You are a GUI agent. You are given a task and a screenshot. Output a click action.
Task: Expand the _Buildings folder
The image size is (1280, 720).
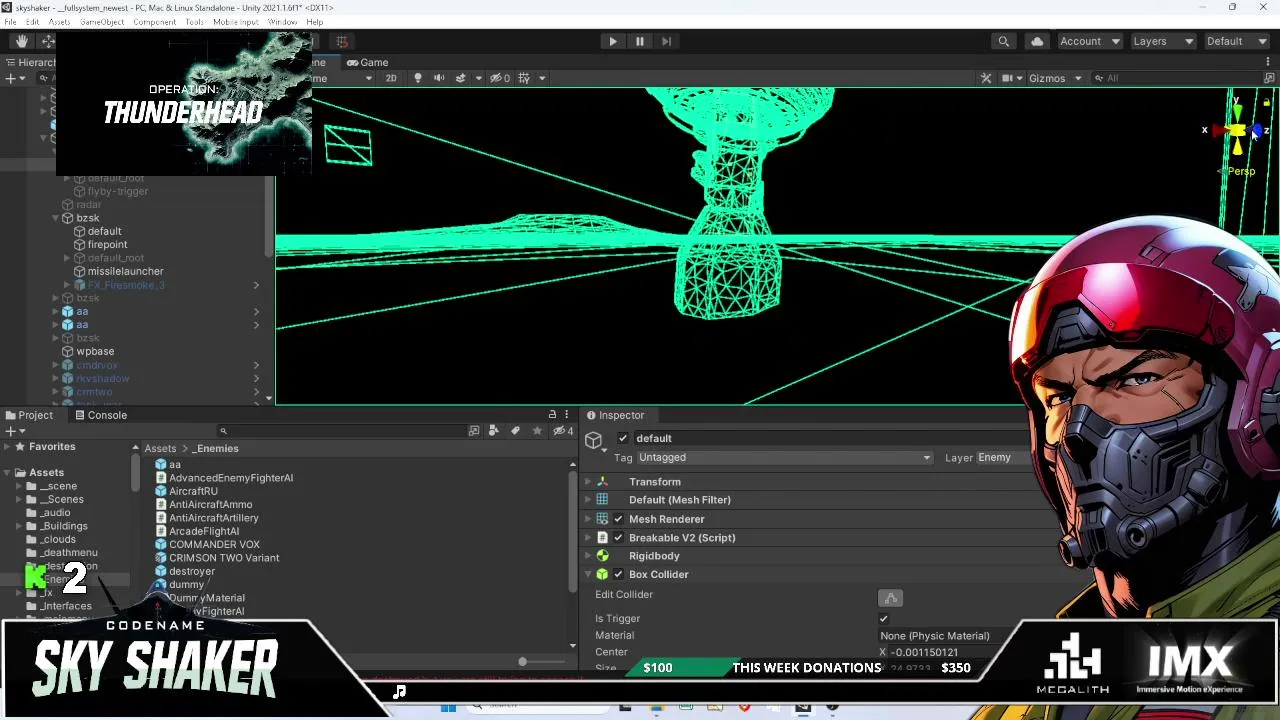(18, 526)
